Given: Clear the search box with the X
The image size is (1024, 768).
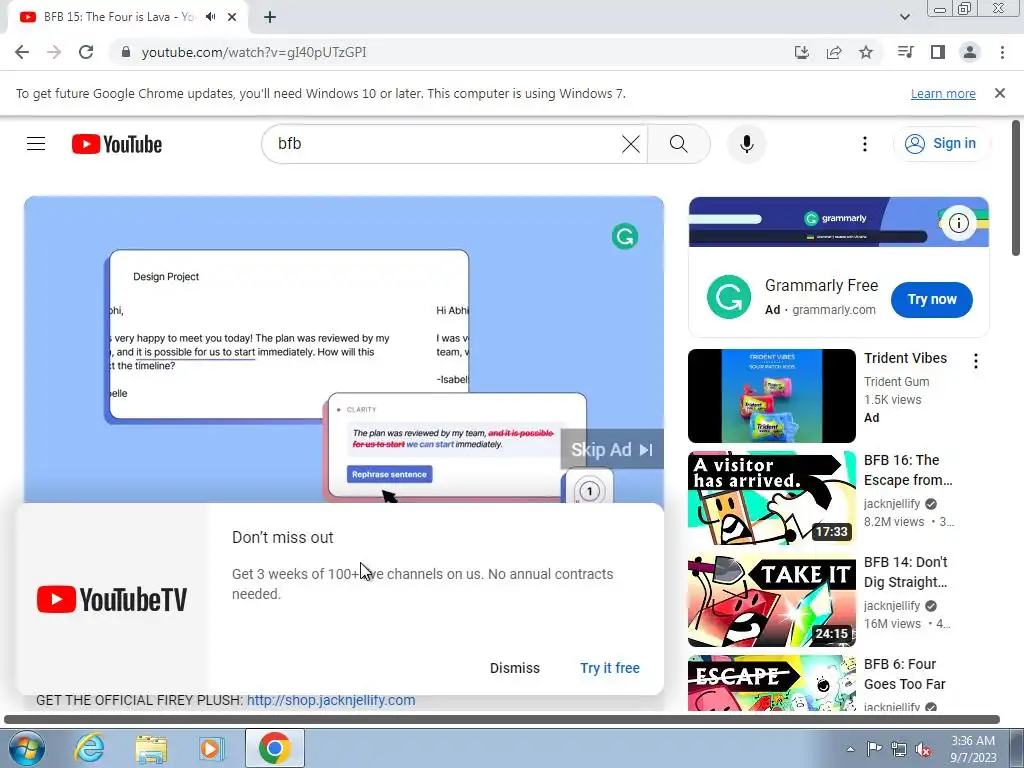Looking at the screenshot, I should coord(631,144).
